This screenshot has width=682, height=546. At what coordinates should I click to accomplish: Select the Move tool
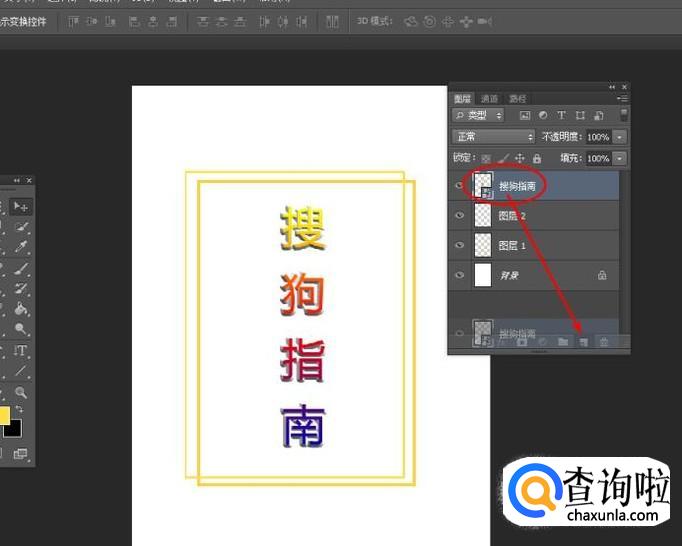pyautogui.click(x=21, y=206)
